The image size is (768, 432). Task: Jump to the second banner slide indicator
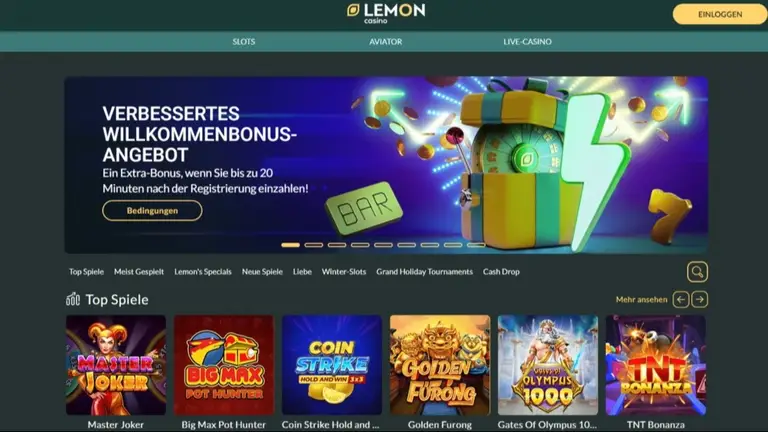pos(313,245)
